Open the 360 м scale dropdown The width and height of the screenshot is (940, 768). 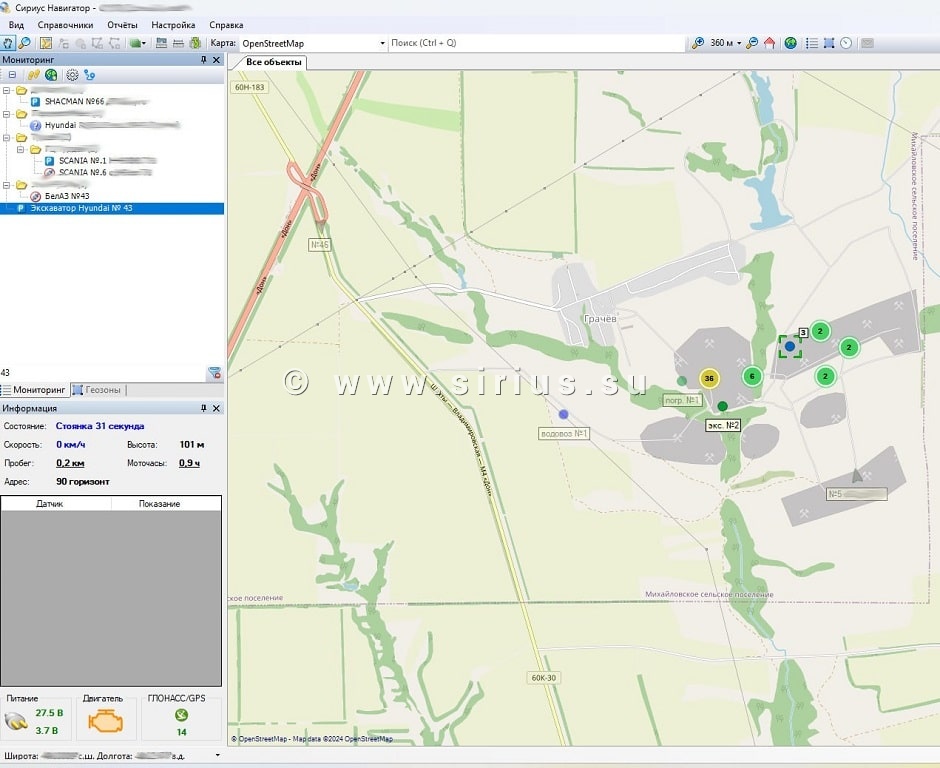(739, 43)
